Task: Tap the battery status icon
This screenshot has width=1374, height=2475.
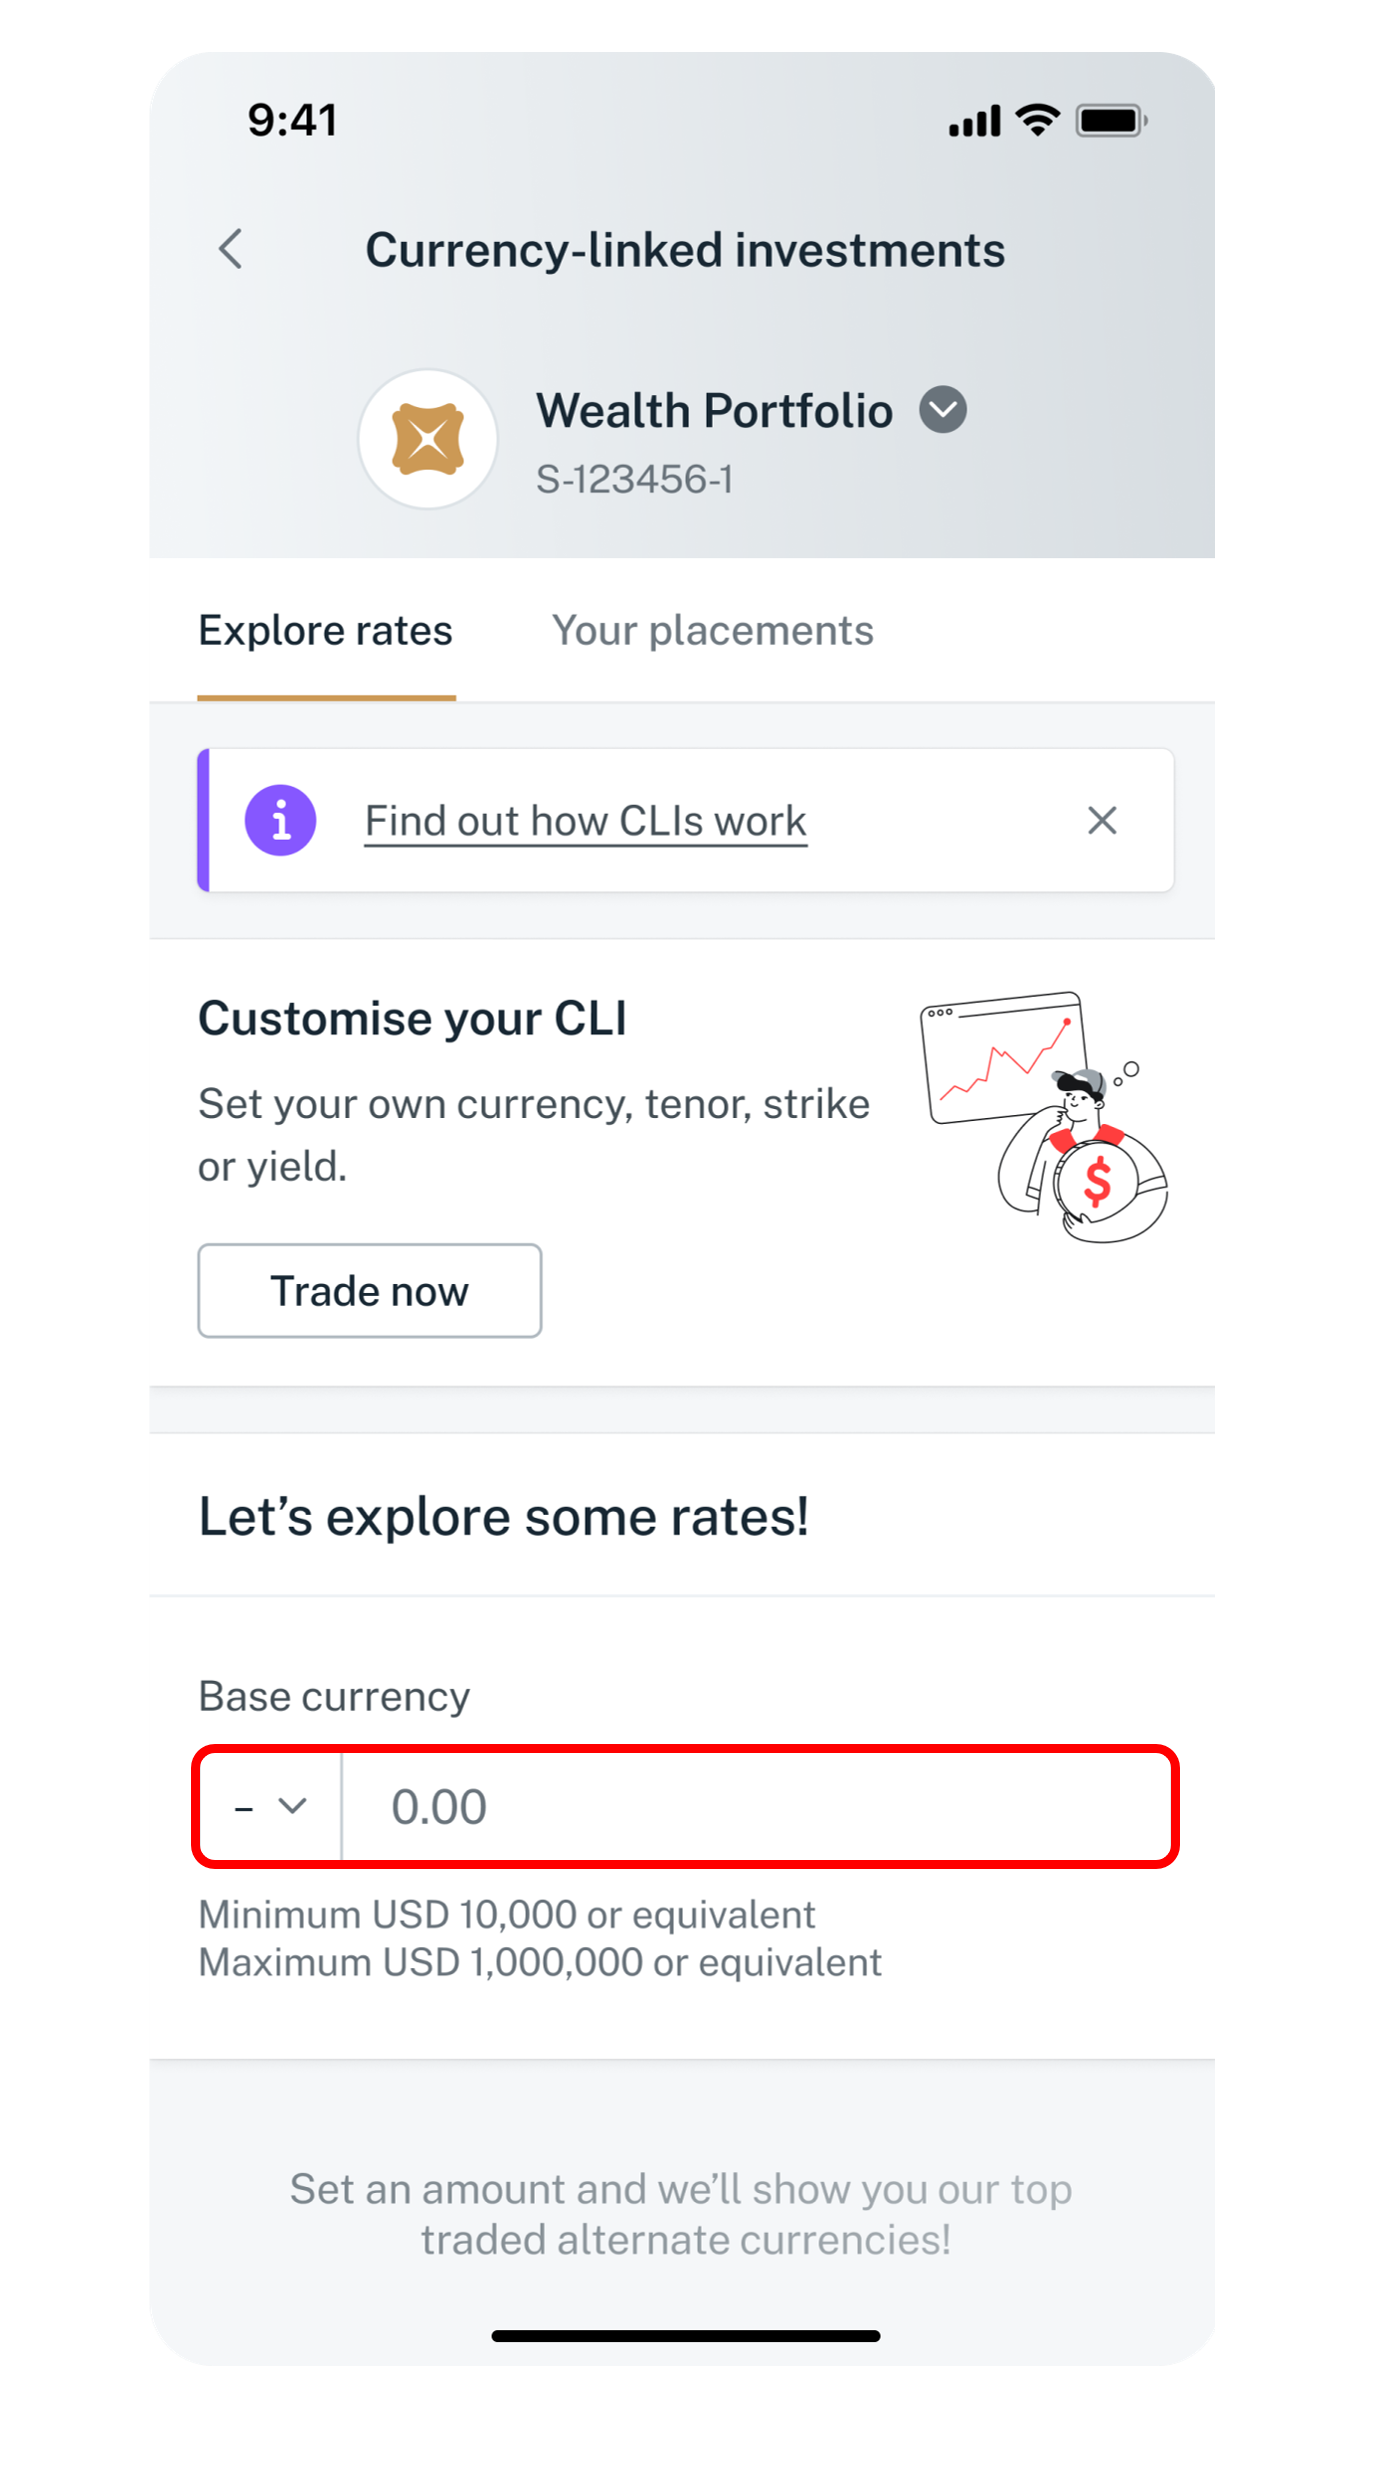Action: 1110,121
